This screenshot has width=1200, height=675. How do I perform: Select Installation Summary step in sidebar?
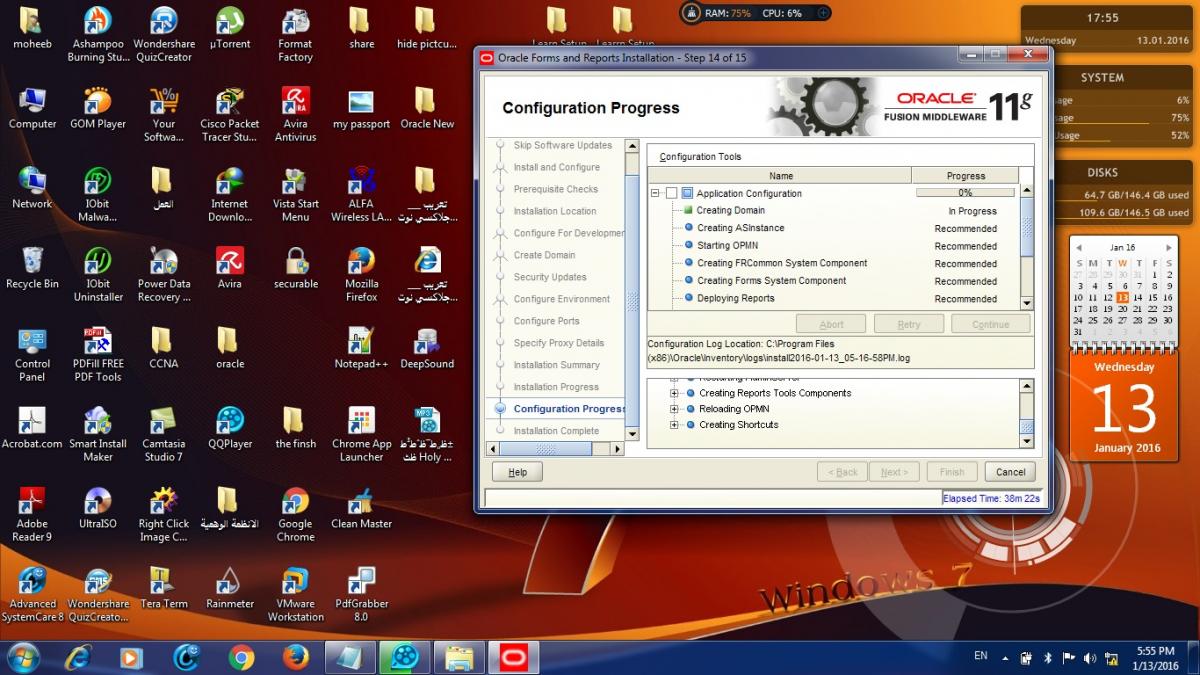pos(556,365)
